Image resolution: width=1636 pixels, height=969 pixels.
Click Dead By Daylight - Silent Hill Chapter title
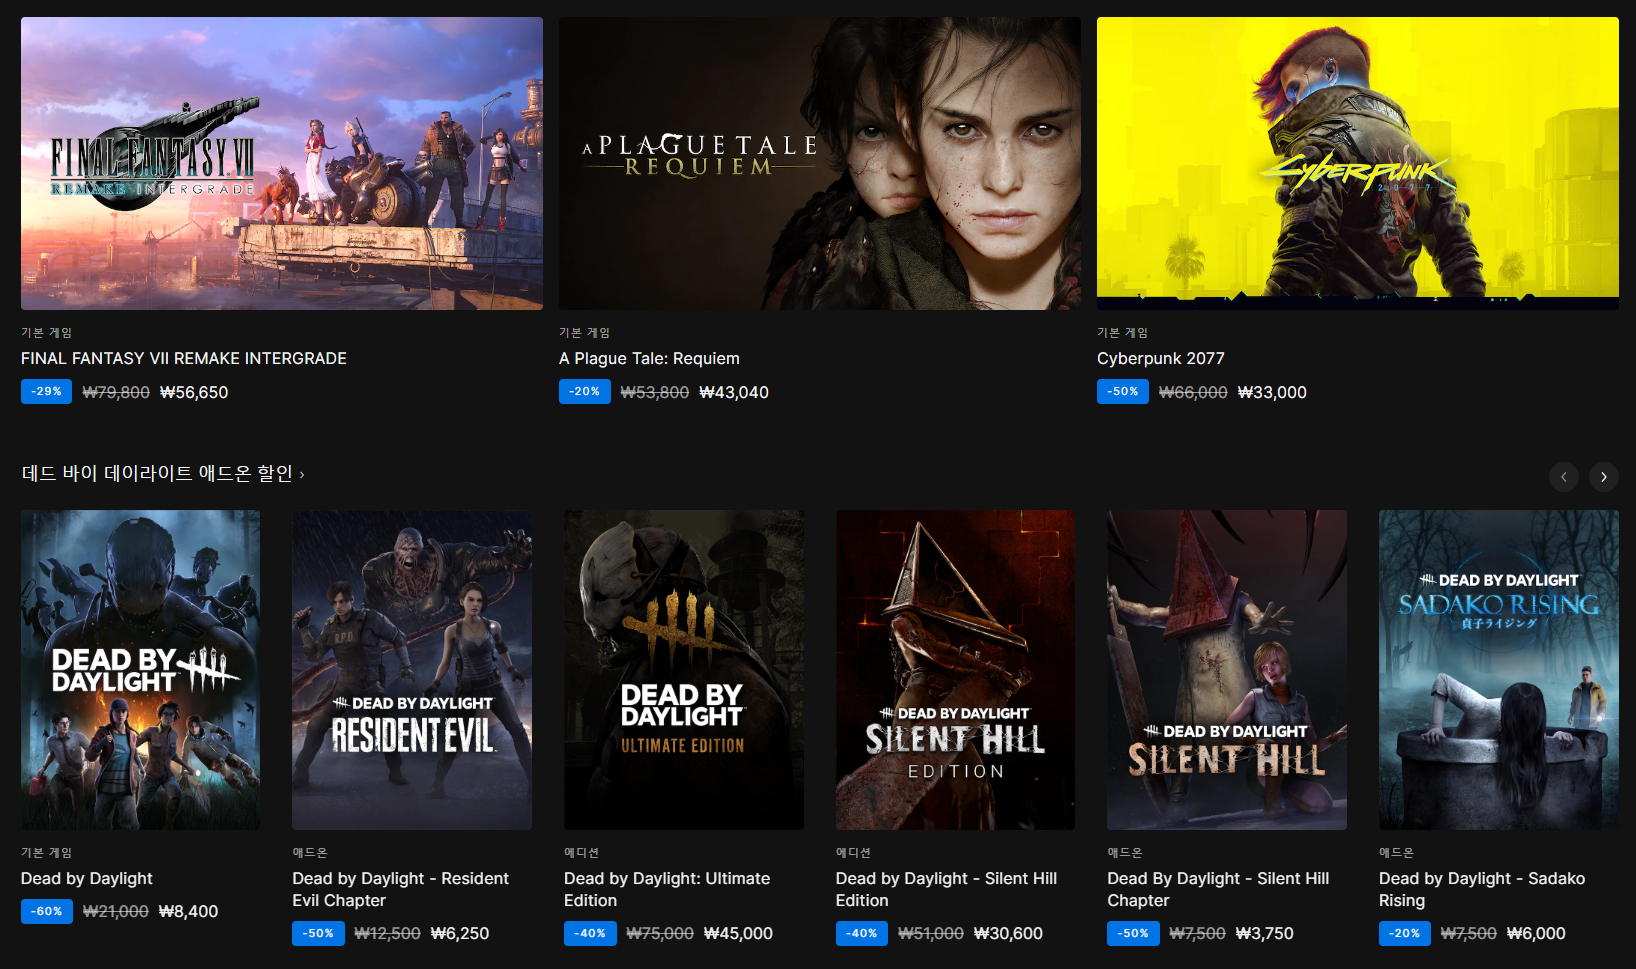(1218, 889)
